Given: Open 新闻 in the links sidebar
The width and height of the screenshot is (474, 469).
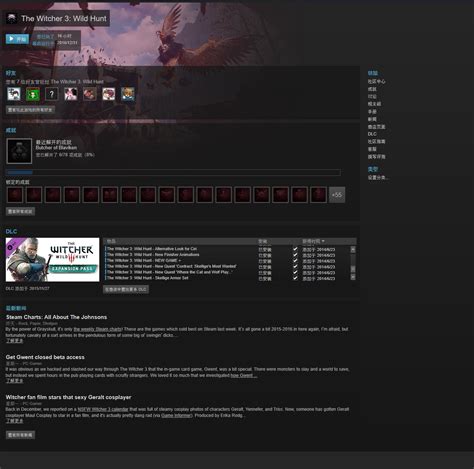Looking at the screenshot, I should point(372,119).
